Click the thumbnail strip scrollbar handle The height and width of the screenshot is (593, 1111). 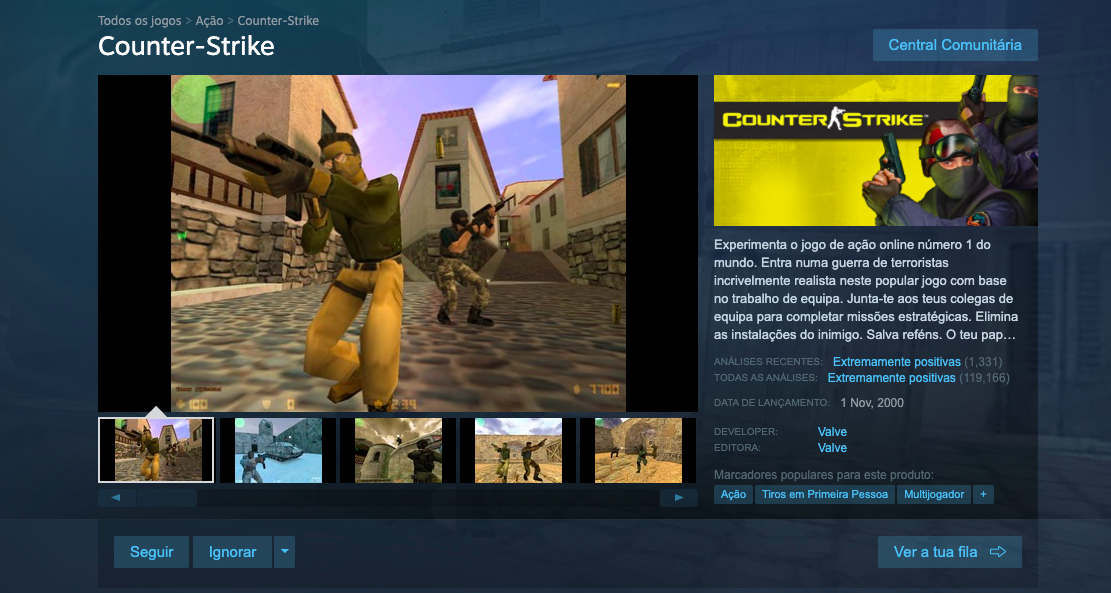coord(167,497)
